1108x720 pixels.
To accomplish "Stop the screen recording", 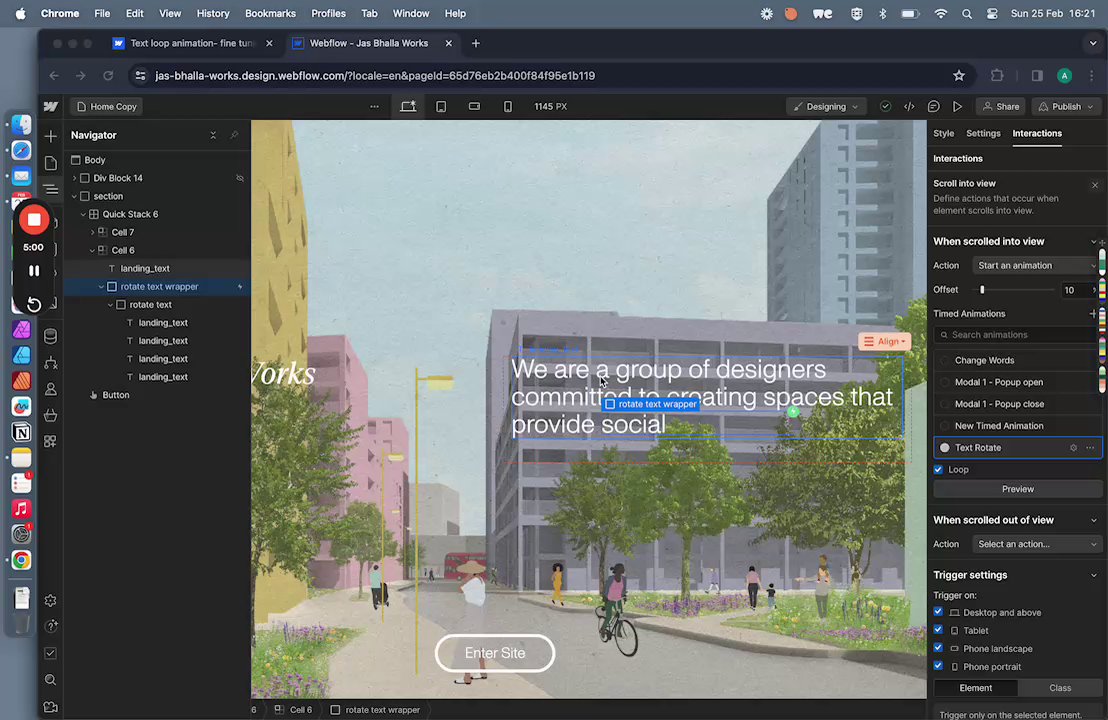I will click(34, 220).
